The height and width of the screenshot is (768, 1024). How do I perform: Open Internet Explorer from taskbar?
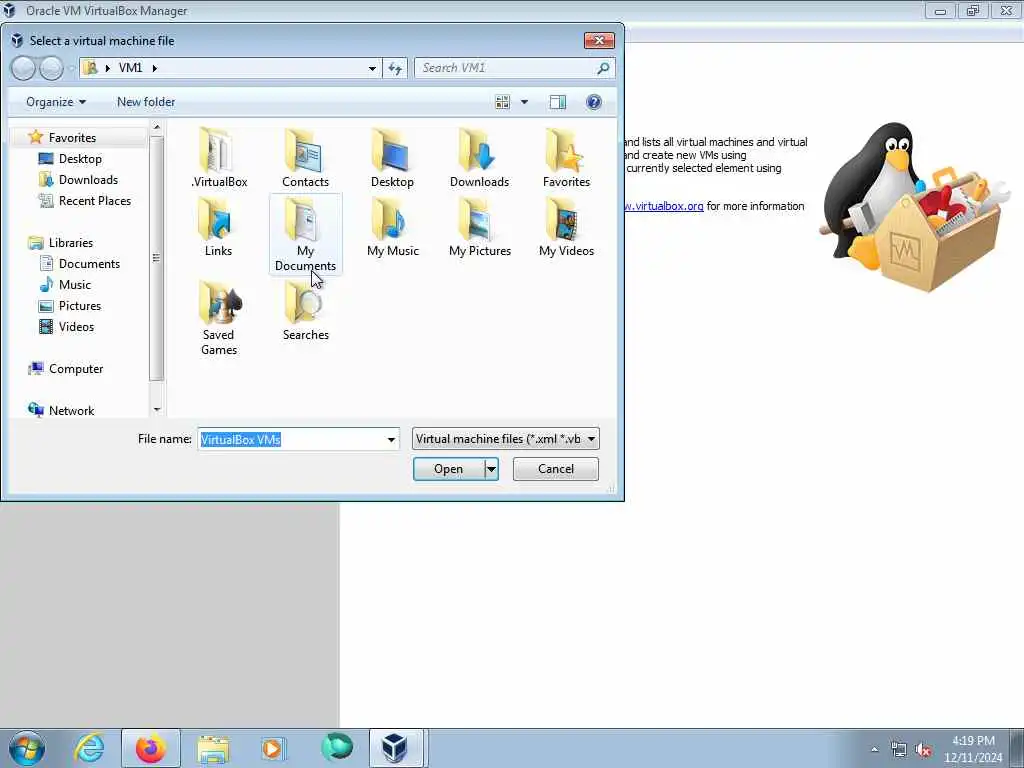coord(89,748)
